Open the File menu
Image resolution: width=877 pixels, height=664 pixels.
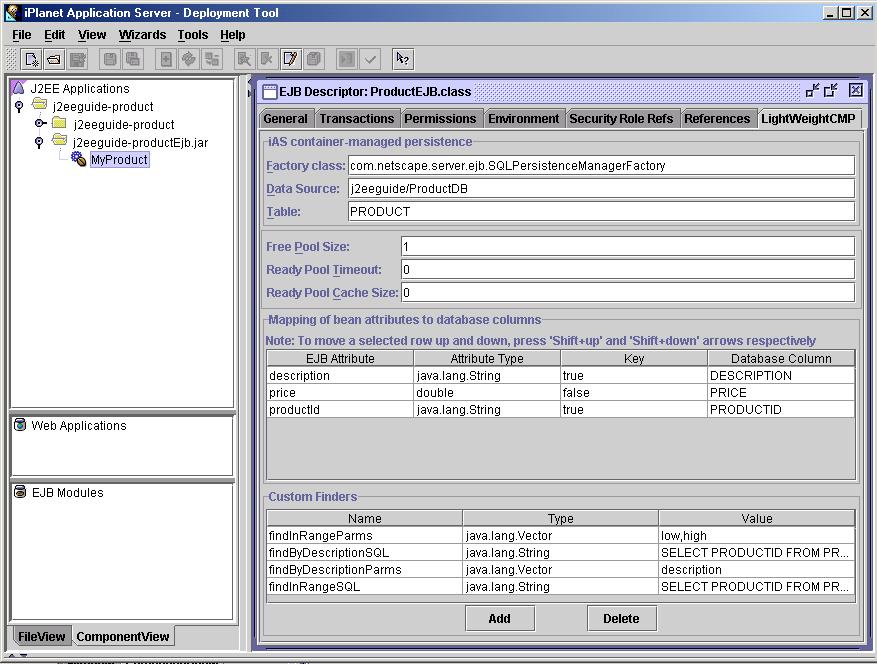[x=22, y=35]
